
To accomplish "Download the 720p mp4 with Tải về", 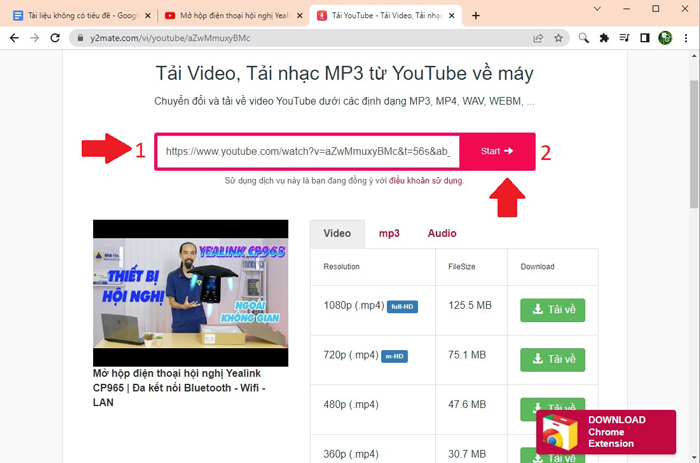I will tap(552, 359).
